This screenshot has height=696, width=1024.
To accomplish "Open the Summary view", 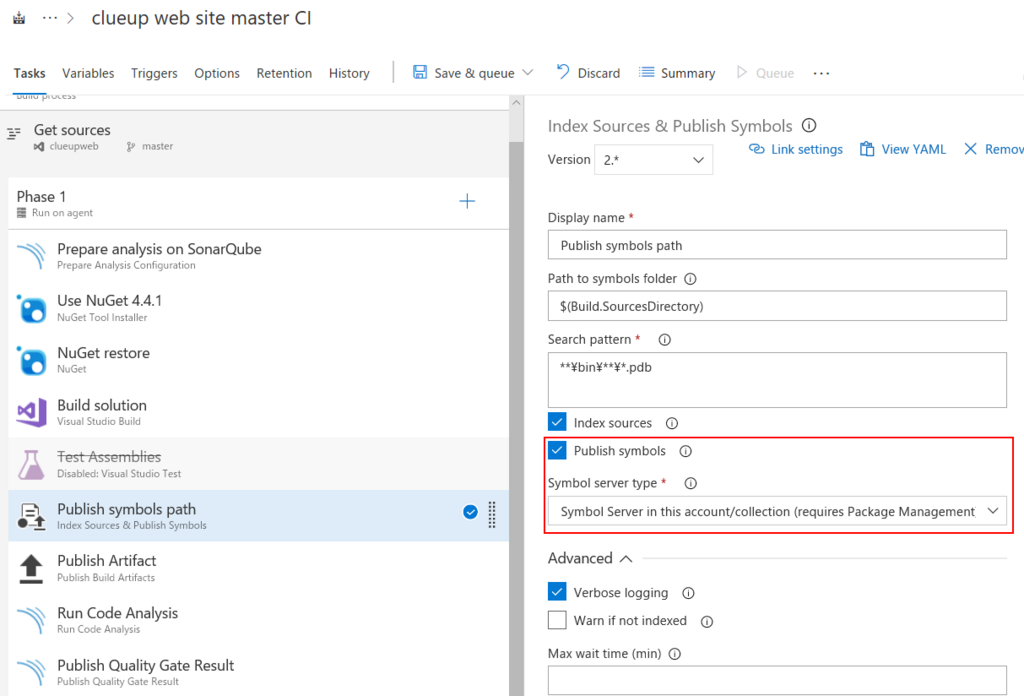I will click(x=677, y=72).
